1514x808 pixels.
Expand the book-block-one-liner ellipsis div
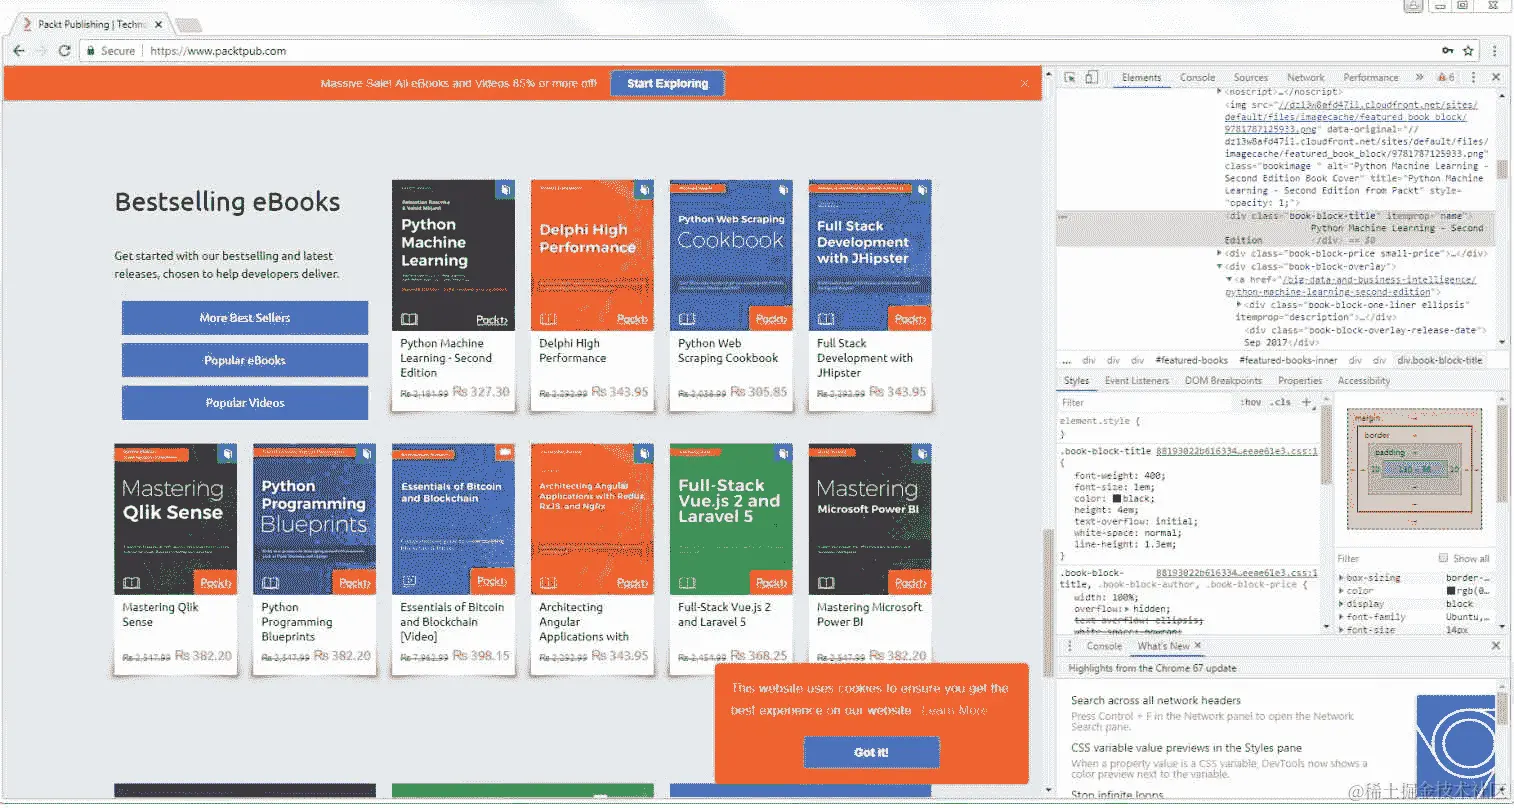(x=1239, y=304)
